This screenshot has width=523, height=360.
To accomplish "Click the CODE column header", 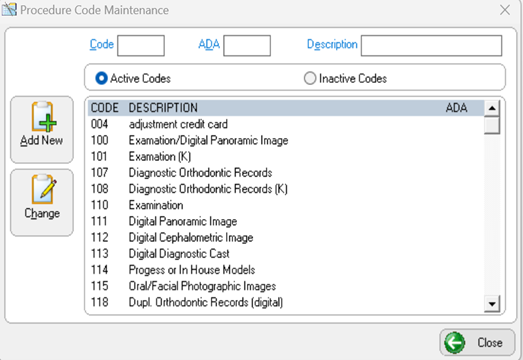I will point(105,108).
